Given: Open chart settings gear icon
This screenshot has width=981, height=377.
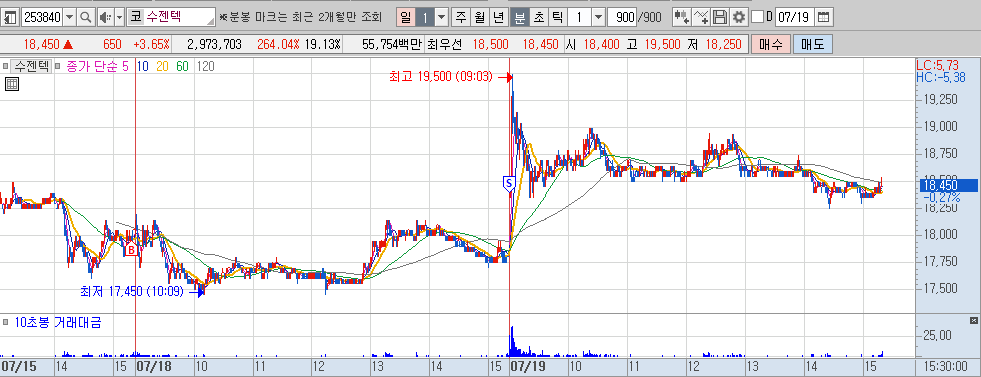Looking at the screenshot, I should pyautogui.click(x=739, y=17).
